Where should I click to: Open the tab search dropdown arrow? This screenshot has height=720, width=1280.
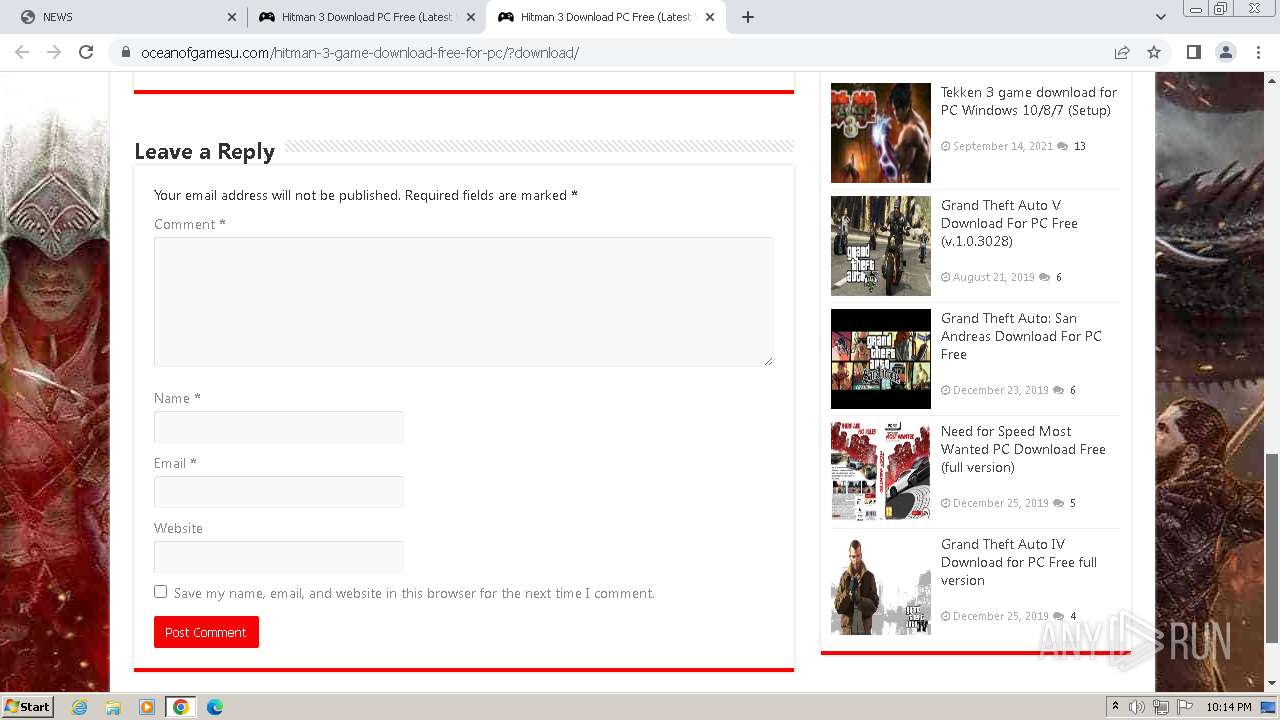point(1160,17)
